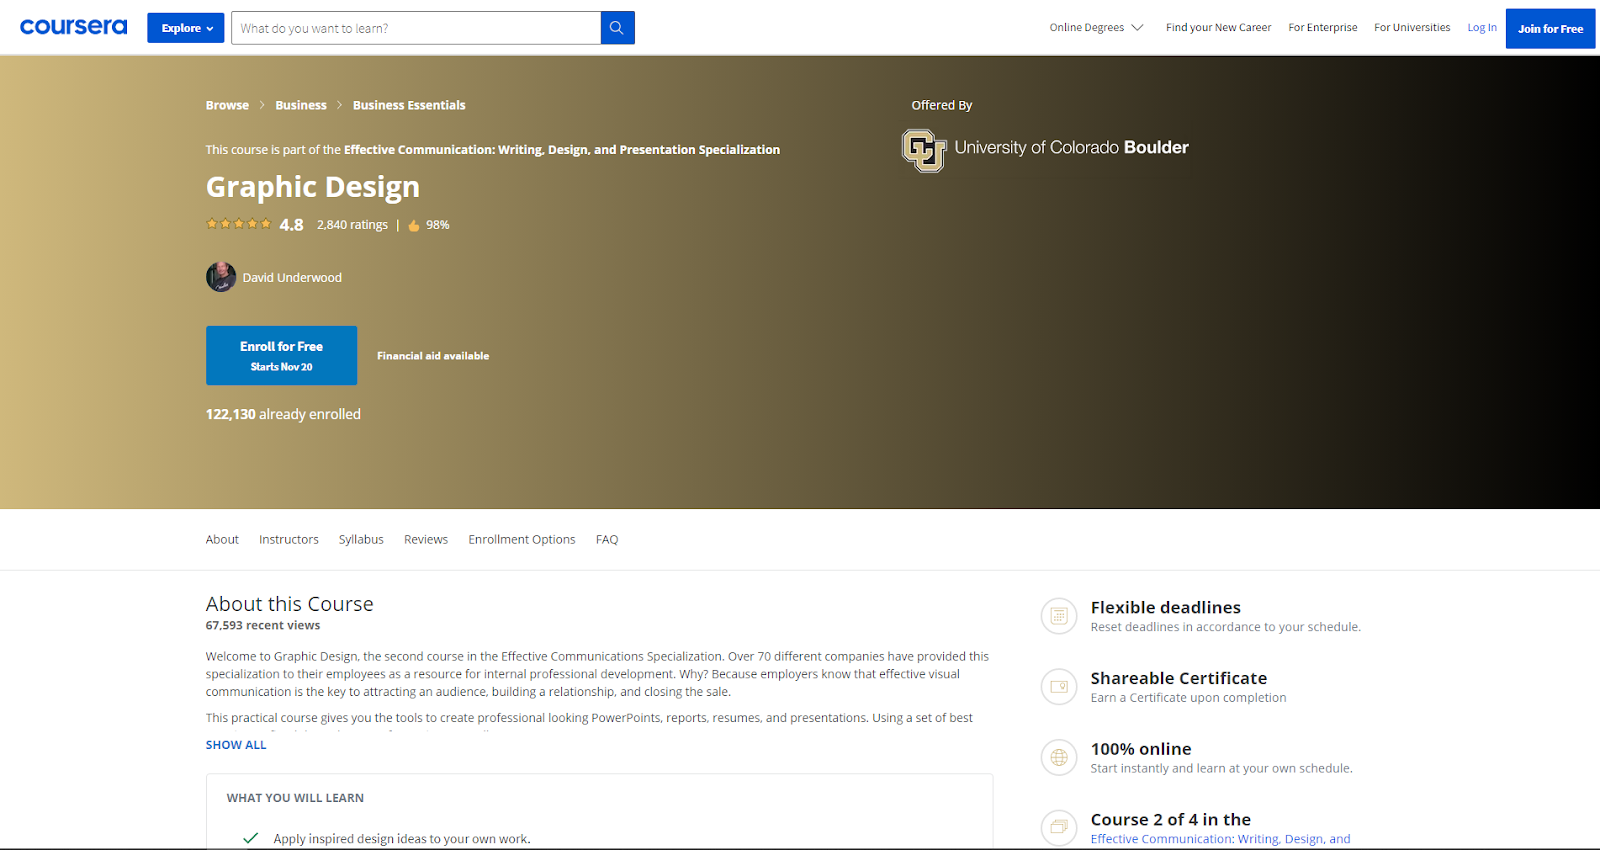Click the search input field

tap(416, 28)
